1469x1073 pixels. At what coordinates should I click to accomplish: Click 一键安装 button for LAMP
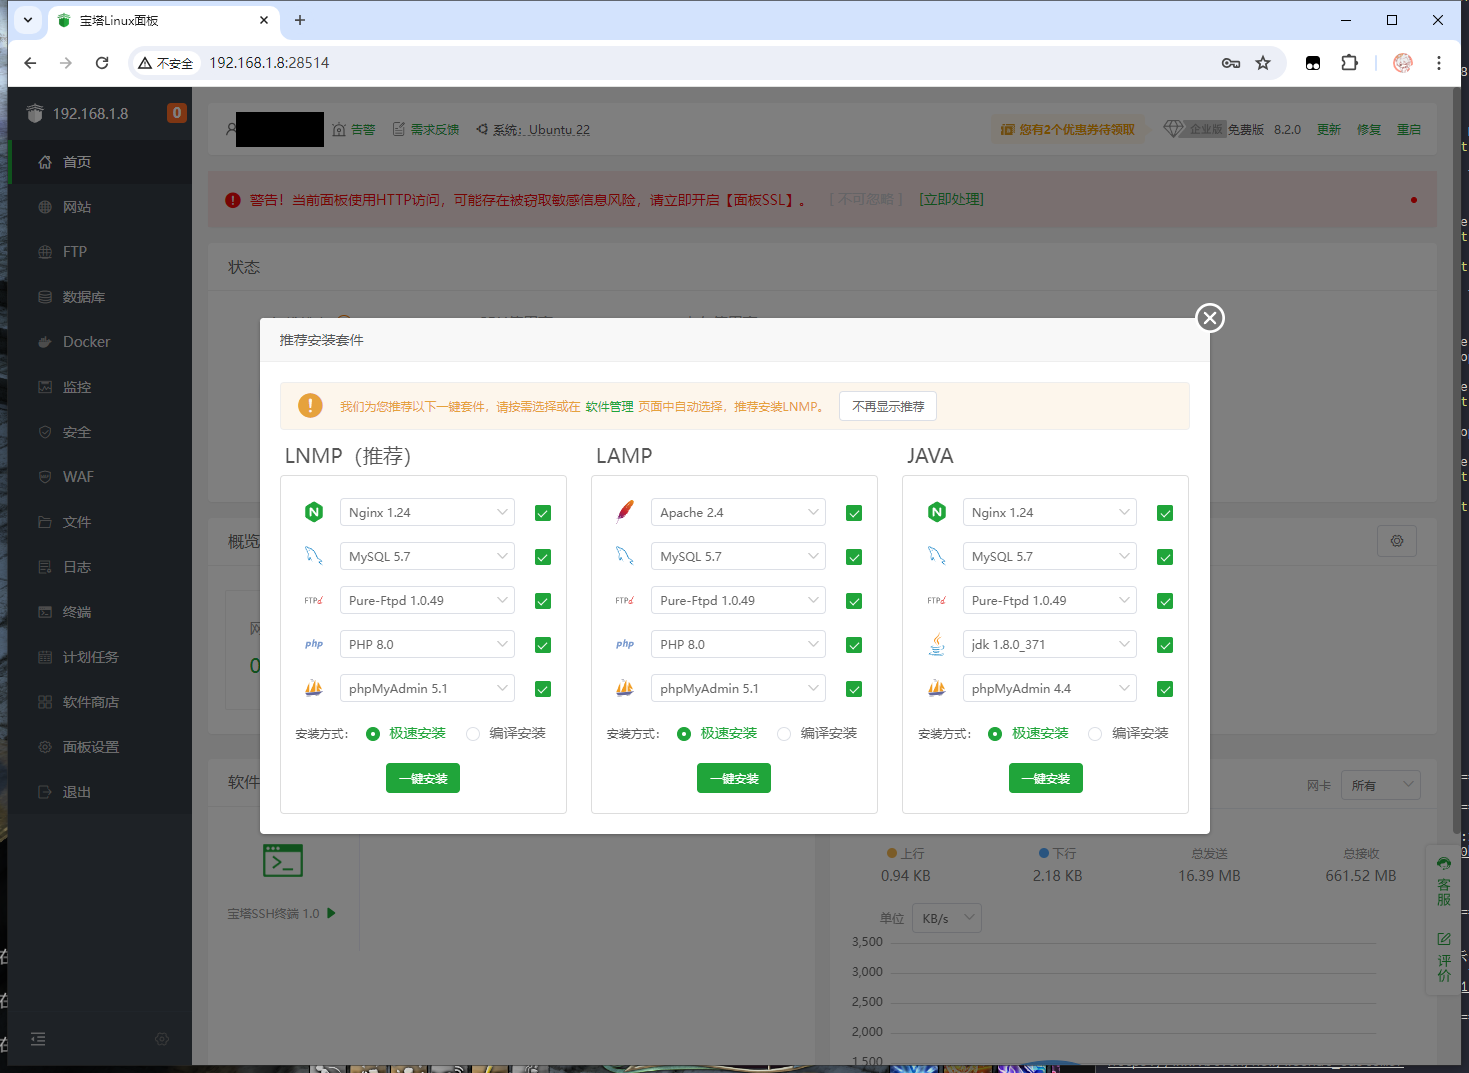tap(734, 778)
